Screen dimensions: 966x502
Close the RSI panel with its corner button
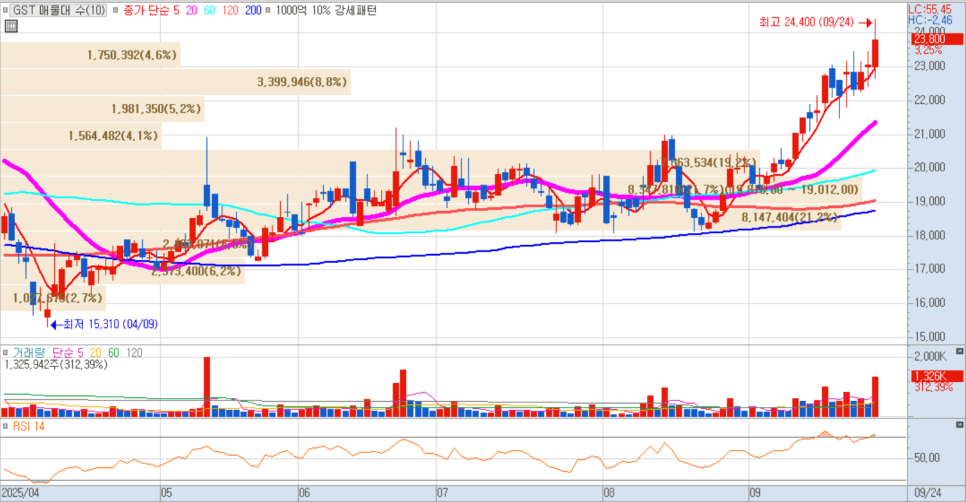pos(959,425)
